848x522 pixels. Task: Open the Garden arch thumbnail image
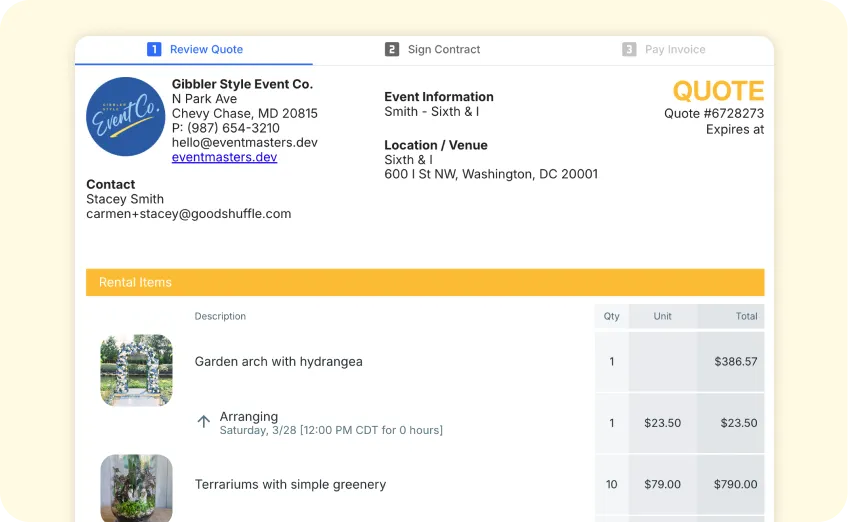point(136,370)
